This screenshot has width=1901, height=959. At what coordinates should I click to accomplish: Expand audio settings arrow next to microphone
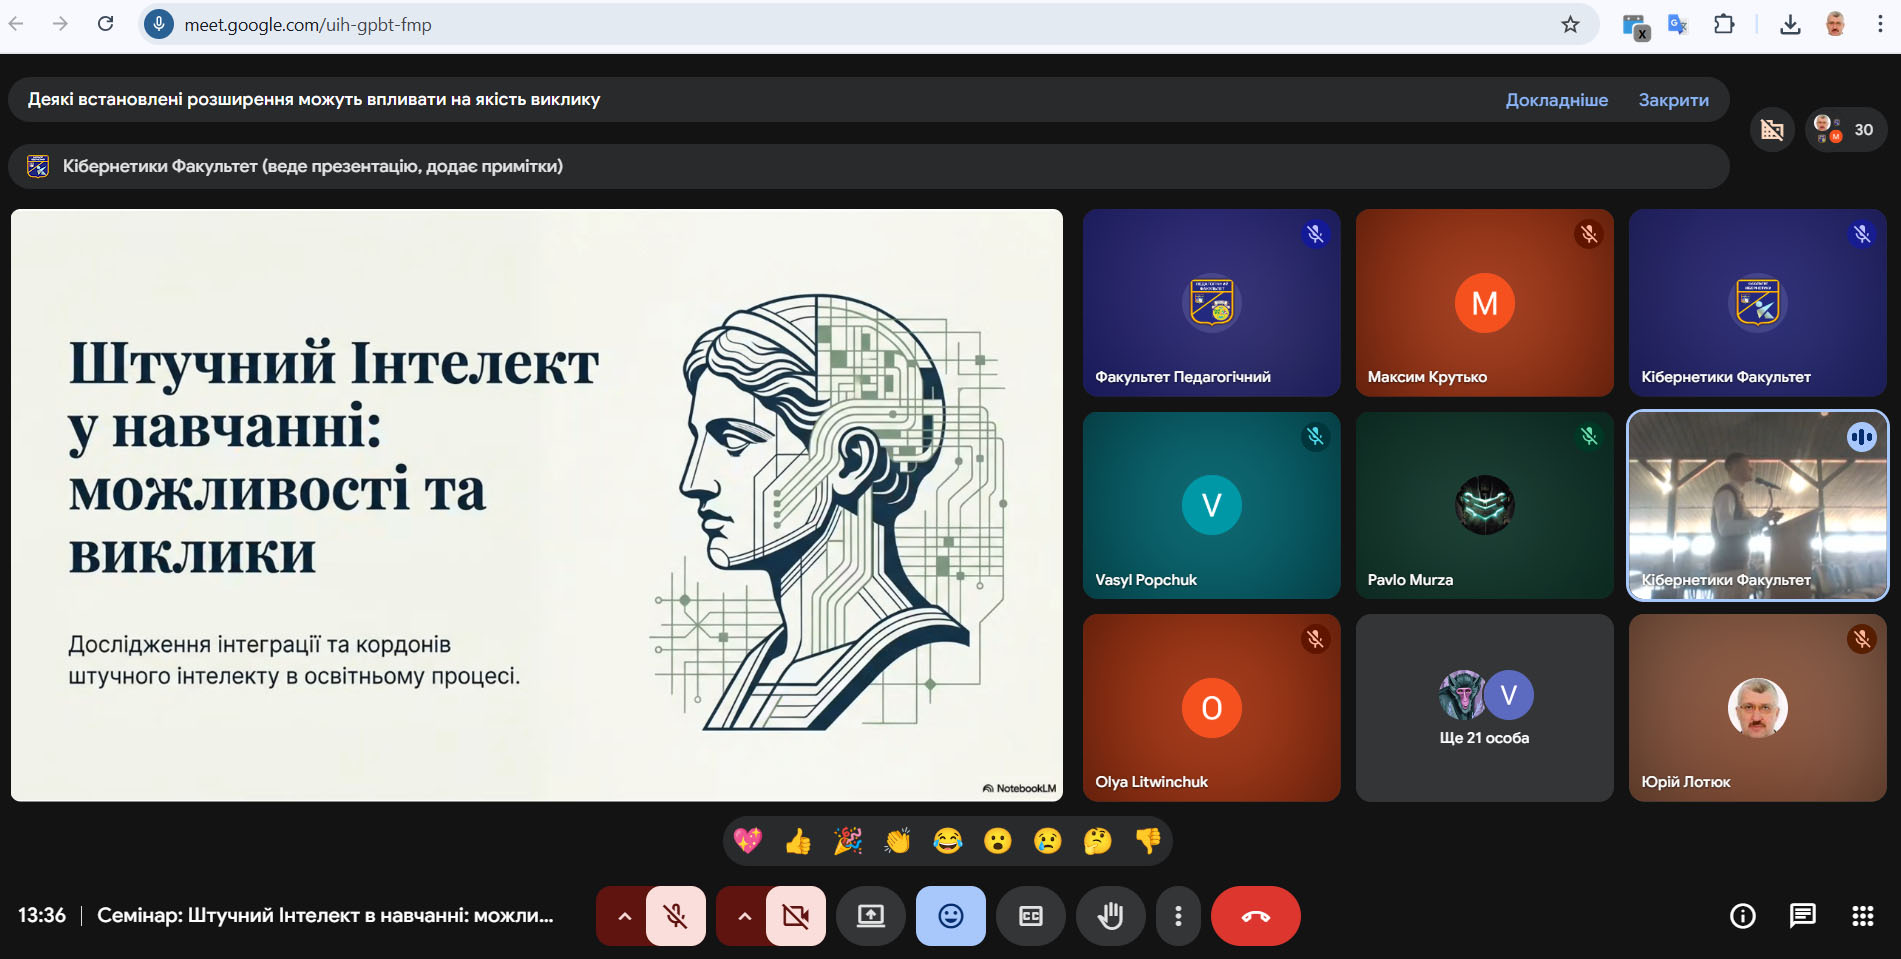[624, 916]
